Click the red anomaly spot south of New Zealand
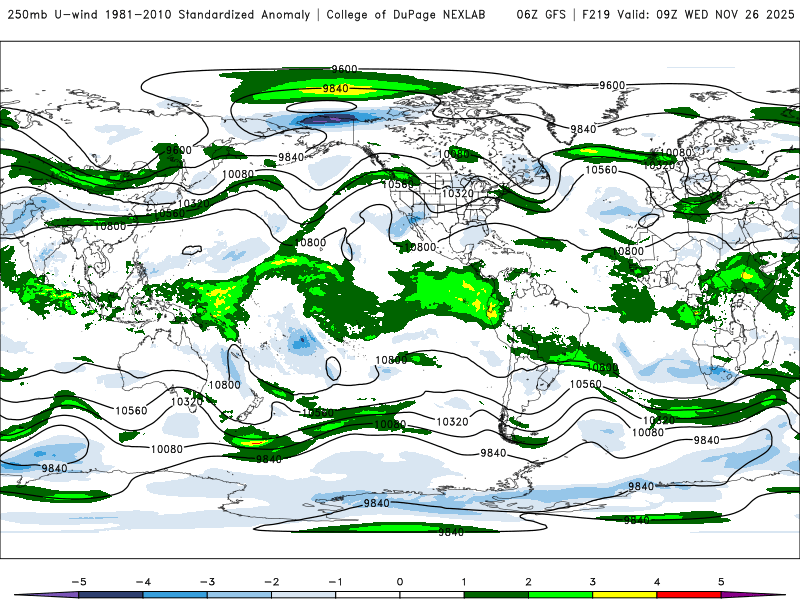This screenshot has width=800, height=600. [254, 443]
